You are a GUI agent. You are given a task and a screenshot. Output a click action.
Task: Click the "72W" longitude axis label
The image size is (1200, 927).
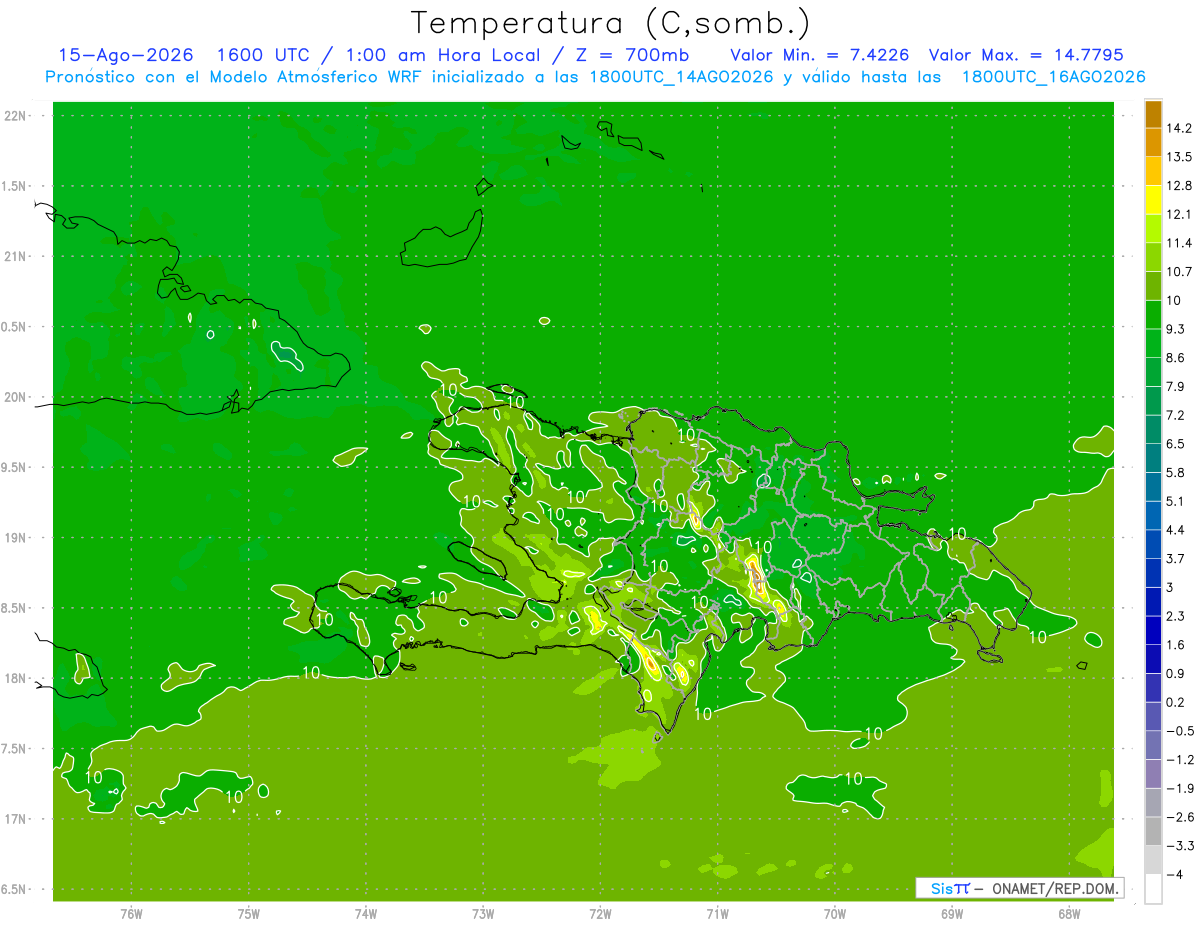click(600, 914)
